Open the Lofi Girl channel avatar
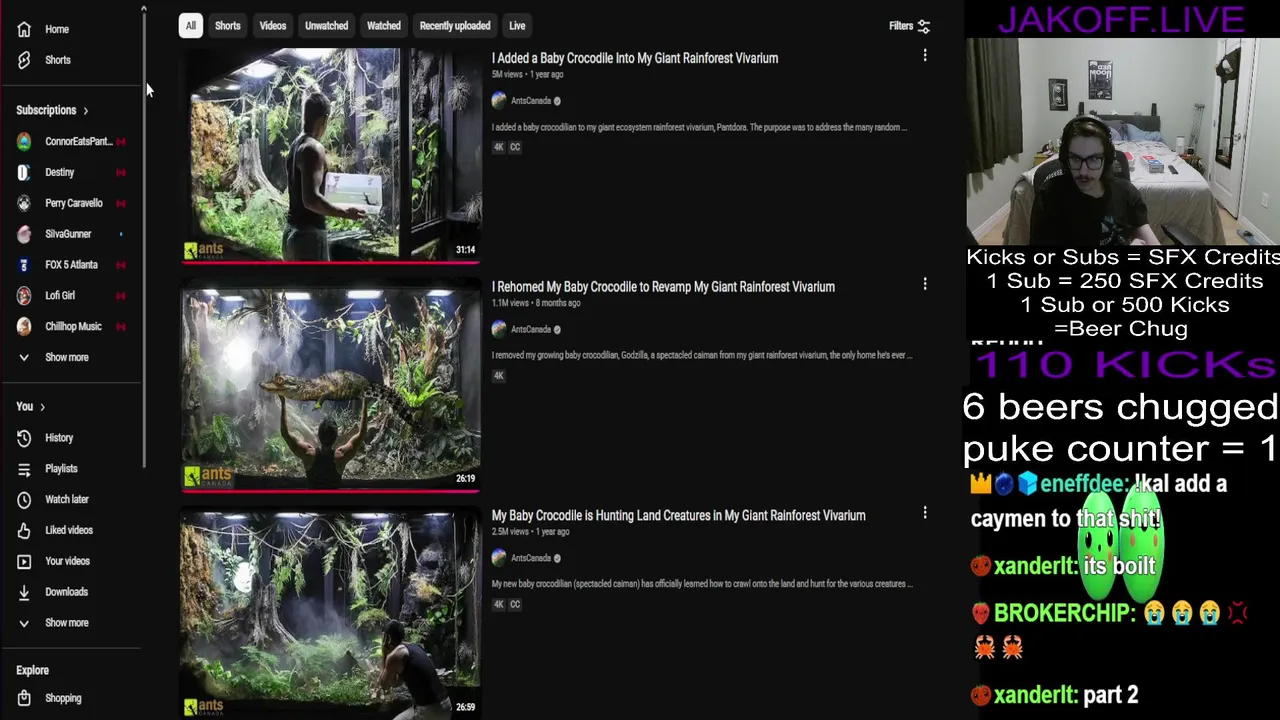Screen dimensions: 1280x720 24,296
